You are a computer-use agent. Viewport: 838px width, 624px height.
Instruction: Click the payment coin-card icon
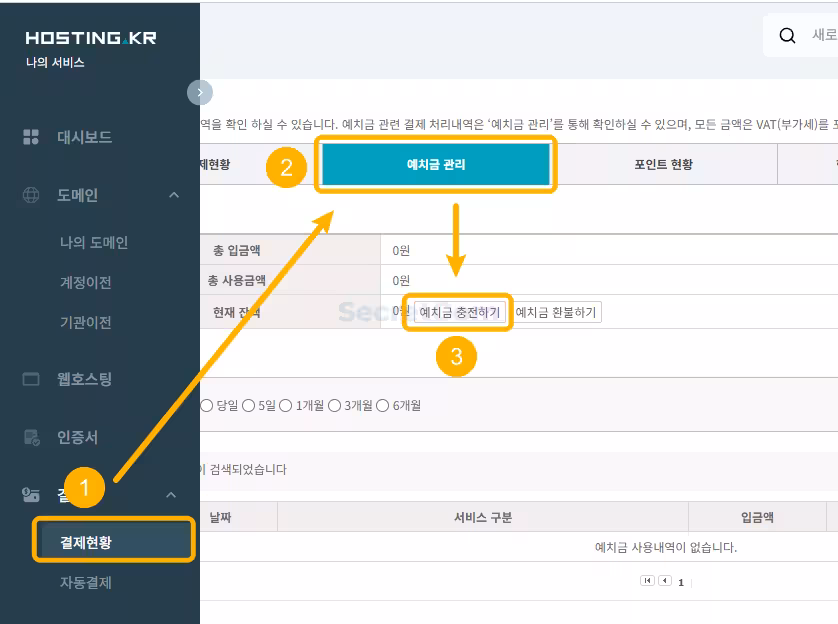pos(30,495)
